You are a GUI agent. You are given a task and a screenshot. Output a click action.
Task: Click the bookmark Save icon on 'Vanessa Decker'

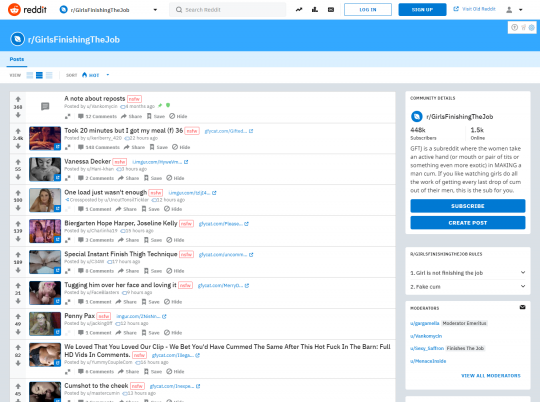[146, 178]
